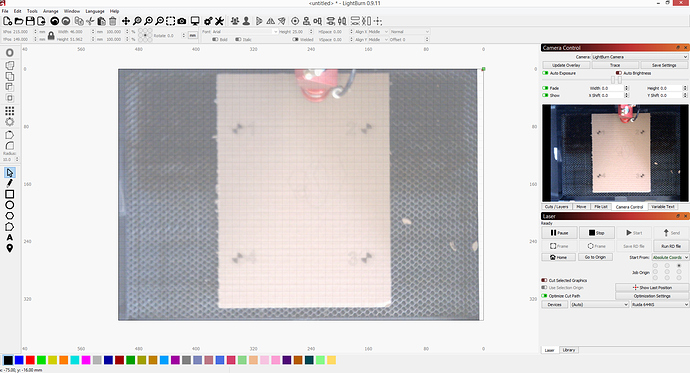
Task: Open the Align Y Middle dropdown
Action: (378, 39)
